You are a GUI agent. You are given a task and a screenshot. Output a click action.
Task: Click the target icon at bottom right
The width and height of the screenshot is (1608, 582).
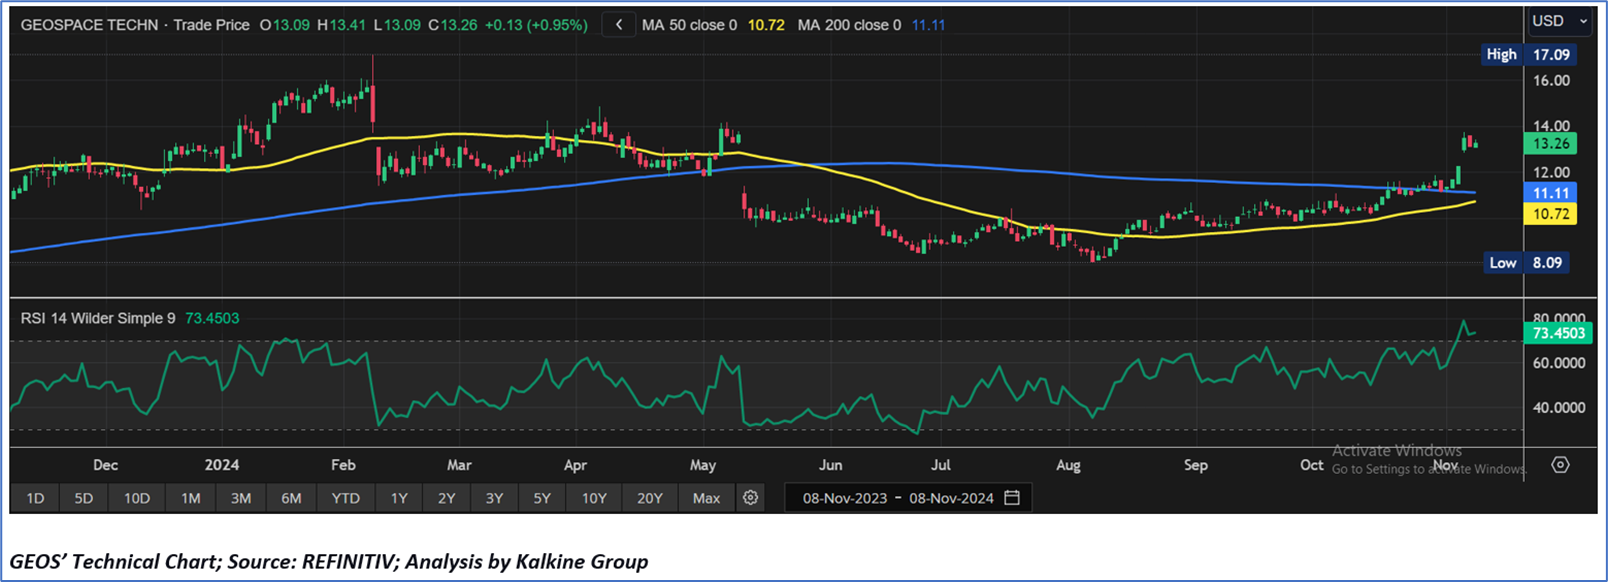(1560, 465)
